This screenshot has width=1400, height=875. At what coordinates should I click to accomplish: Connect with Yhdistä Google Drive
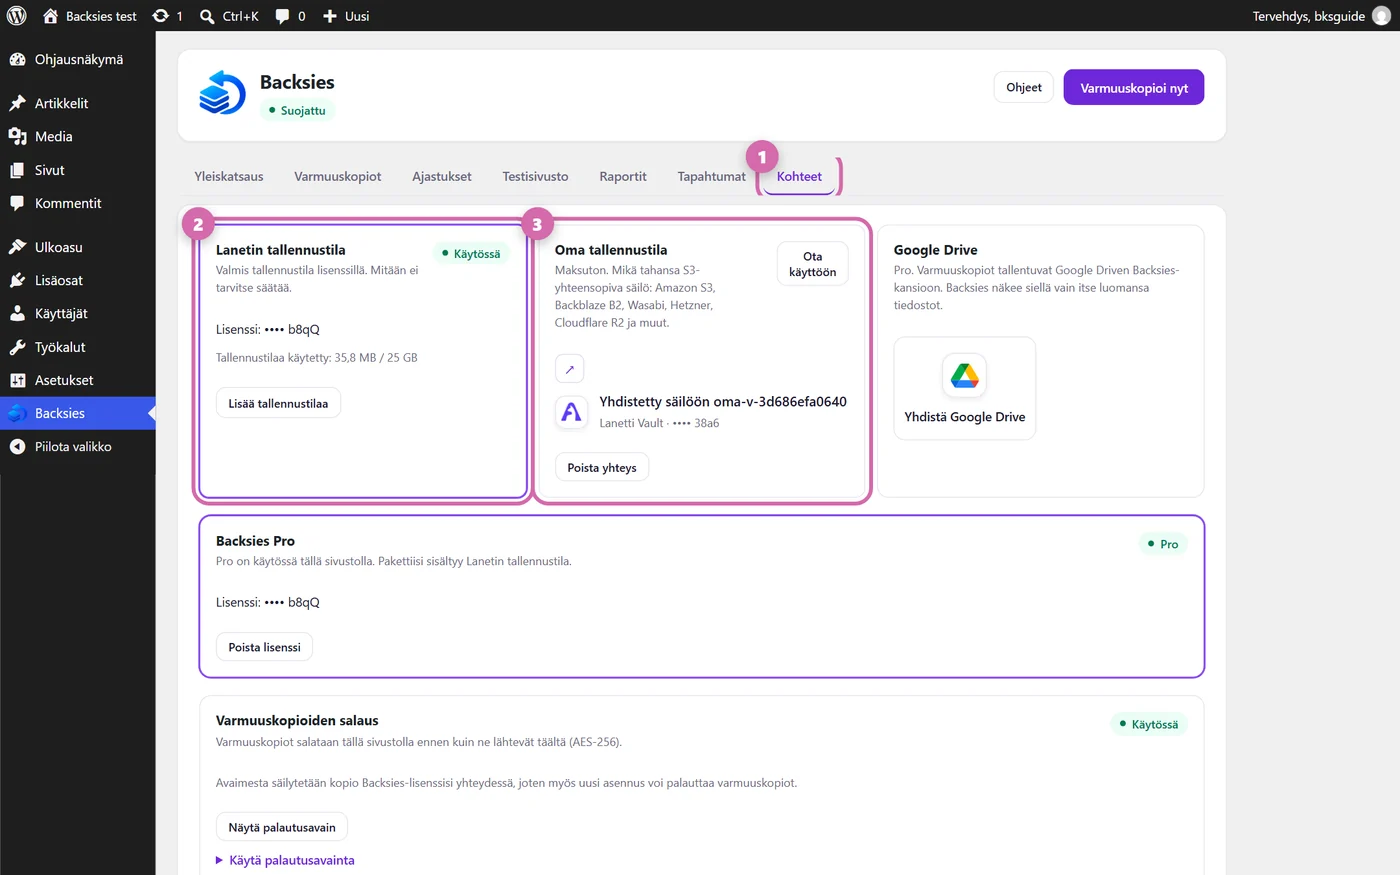[965, 388]
